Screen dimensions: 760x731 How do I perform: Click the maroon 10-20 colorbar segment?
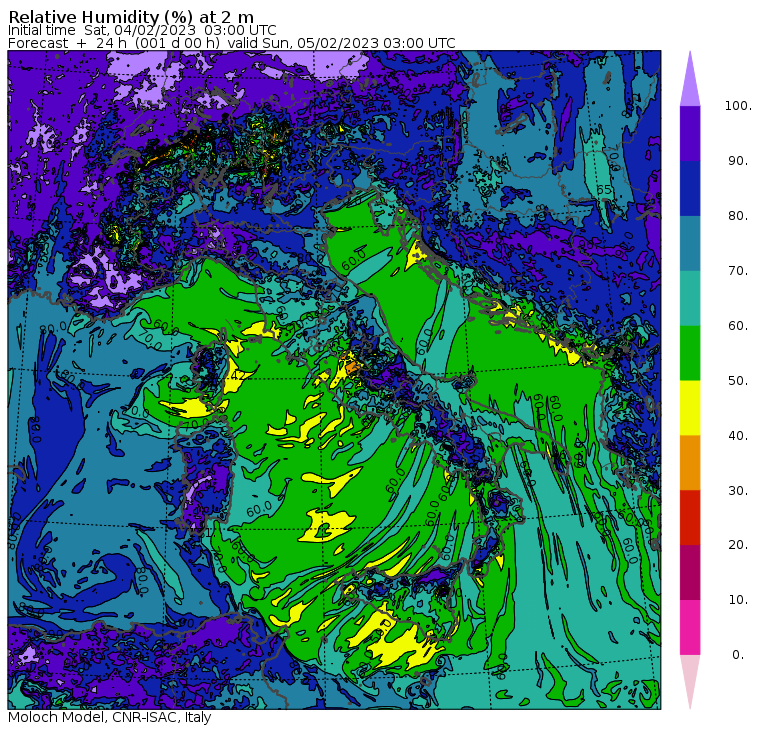pos(690,572)
